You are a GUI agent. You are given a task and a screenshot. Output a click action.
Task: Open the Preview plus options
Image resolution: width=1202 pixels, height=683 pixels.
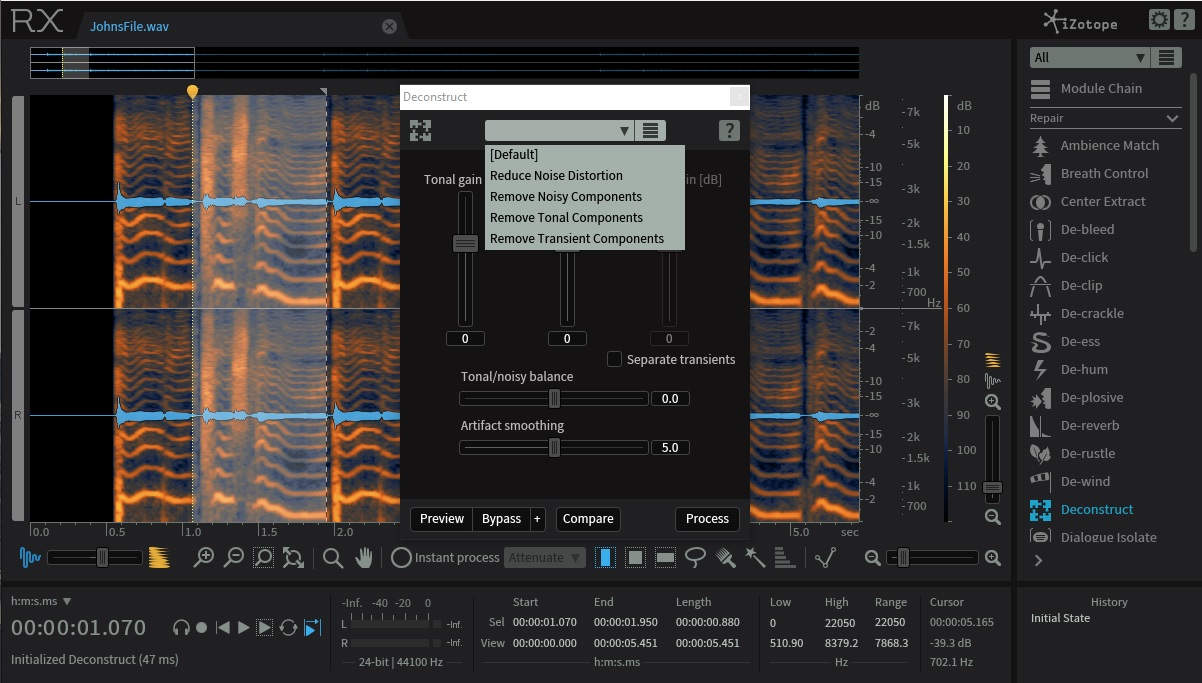tap(537, 519)
